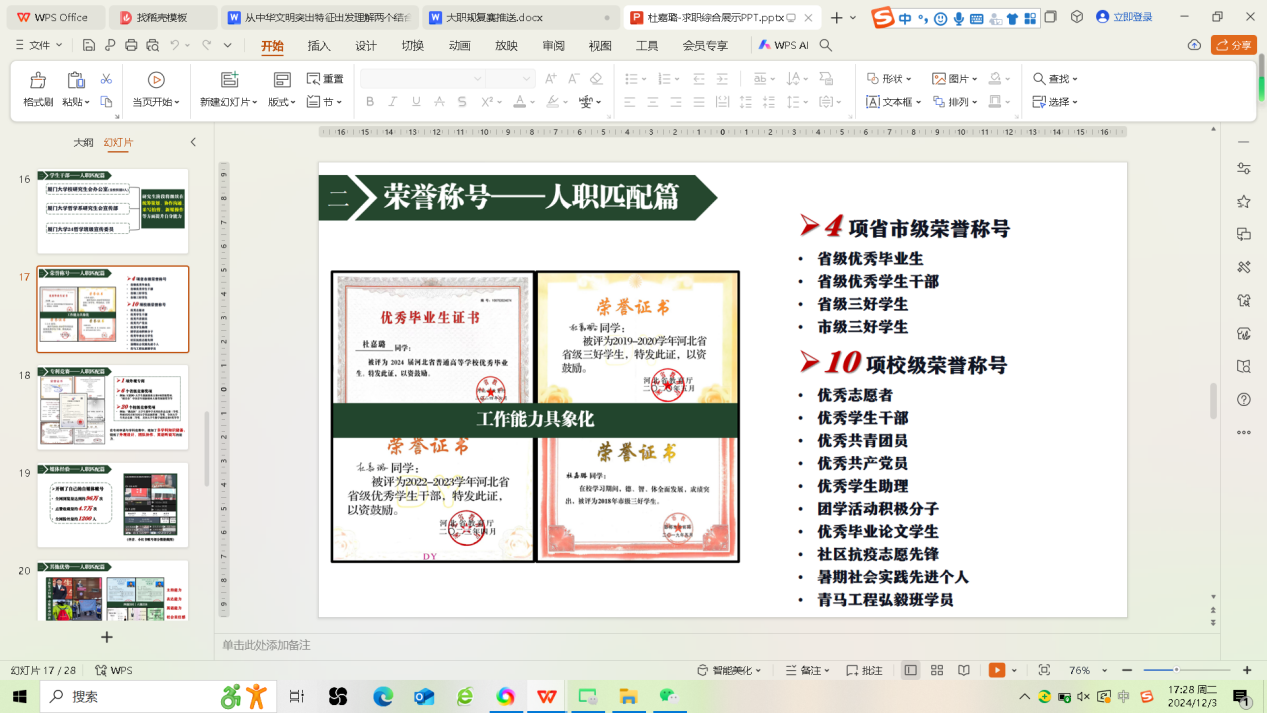
Task: Open the Shapes (形状) dropdown
Action: point(889,79)
